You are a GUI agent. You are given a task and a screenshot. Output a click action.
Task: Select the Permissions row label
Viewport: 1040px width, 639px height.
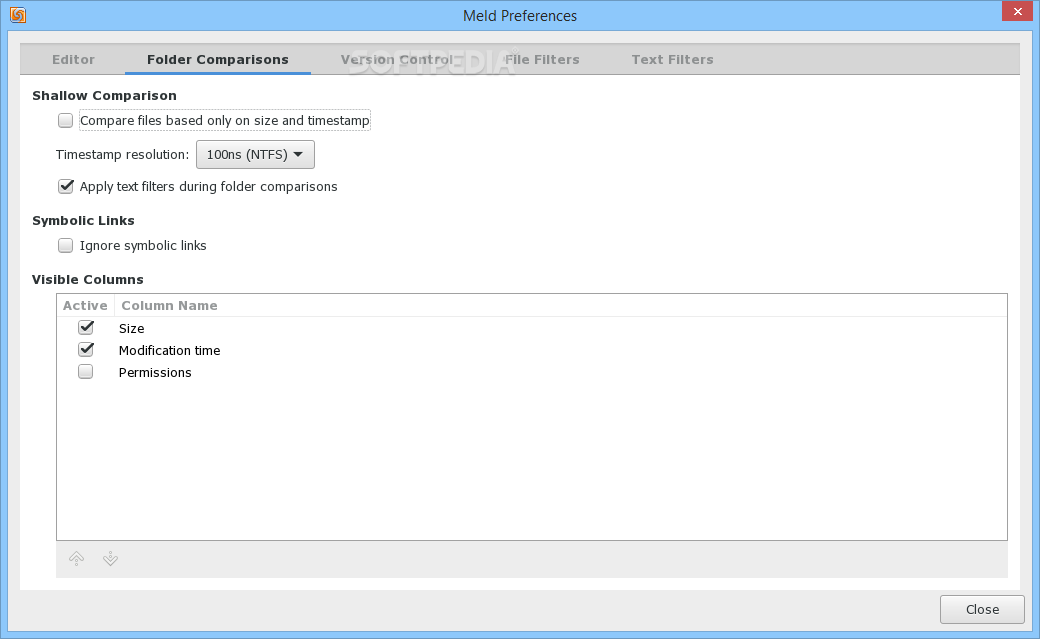155,372
